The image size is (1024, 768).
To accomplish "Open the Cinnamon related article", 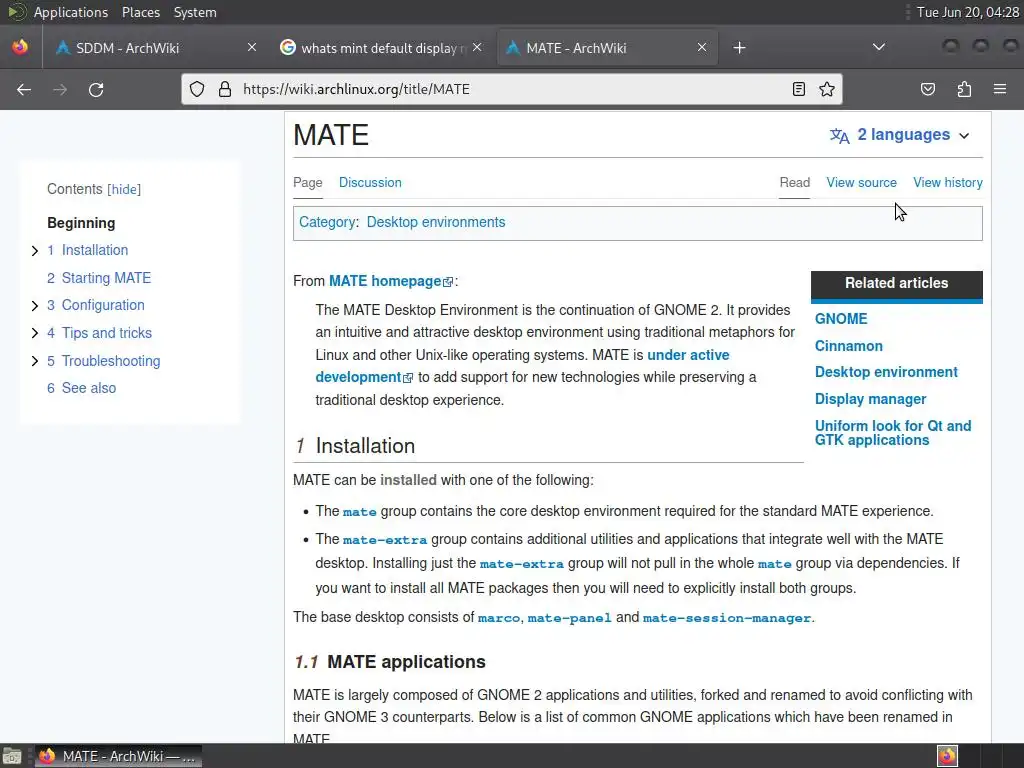I will point(848,345).
